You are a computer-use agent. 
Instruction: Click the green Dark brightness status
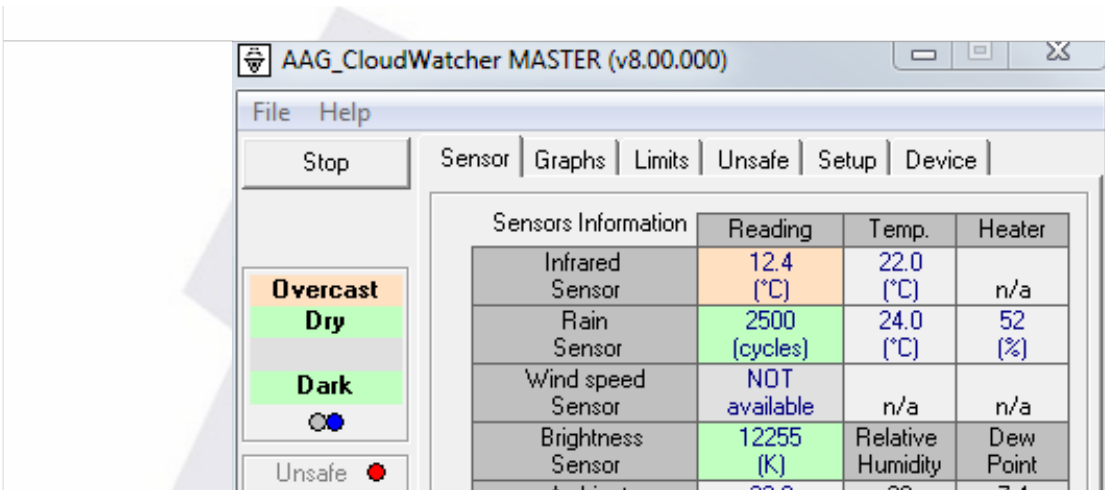pyautogui.click(x=326, y=386)
